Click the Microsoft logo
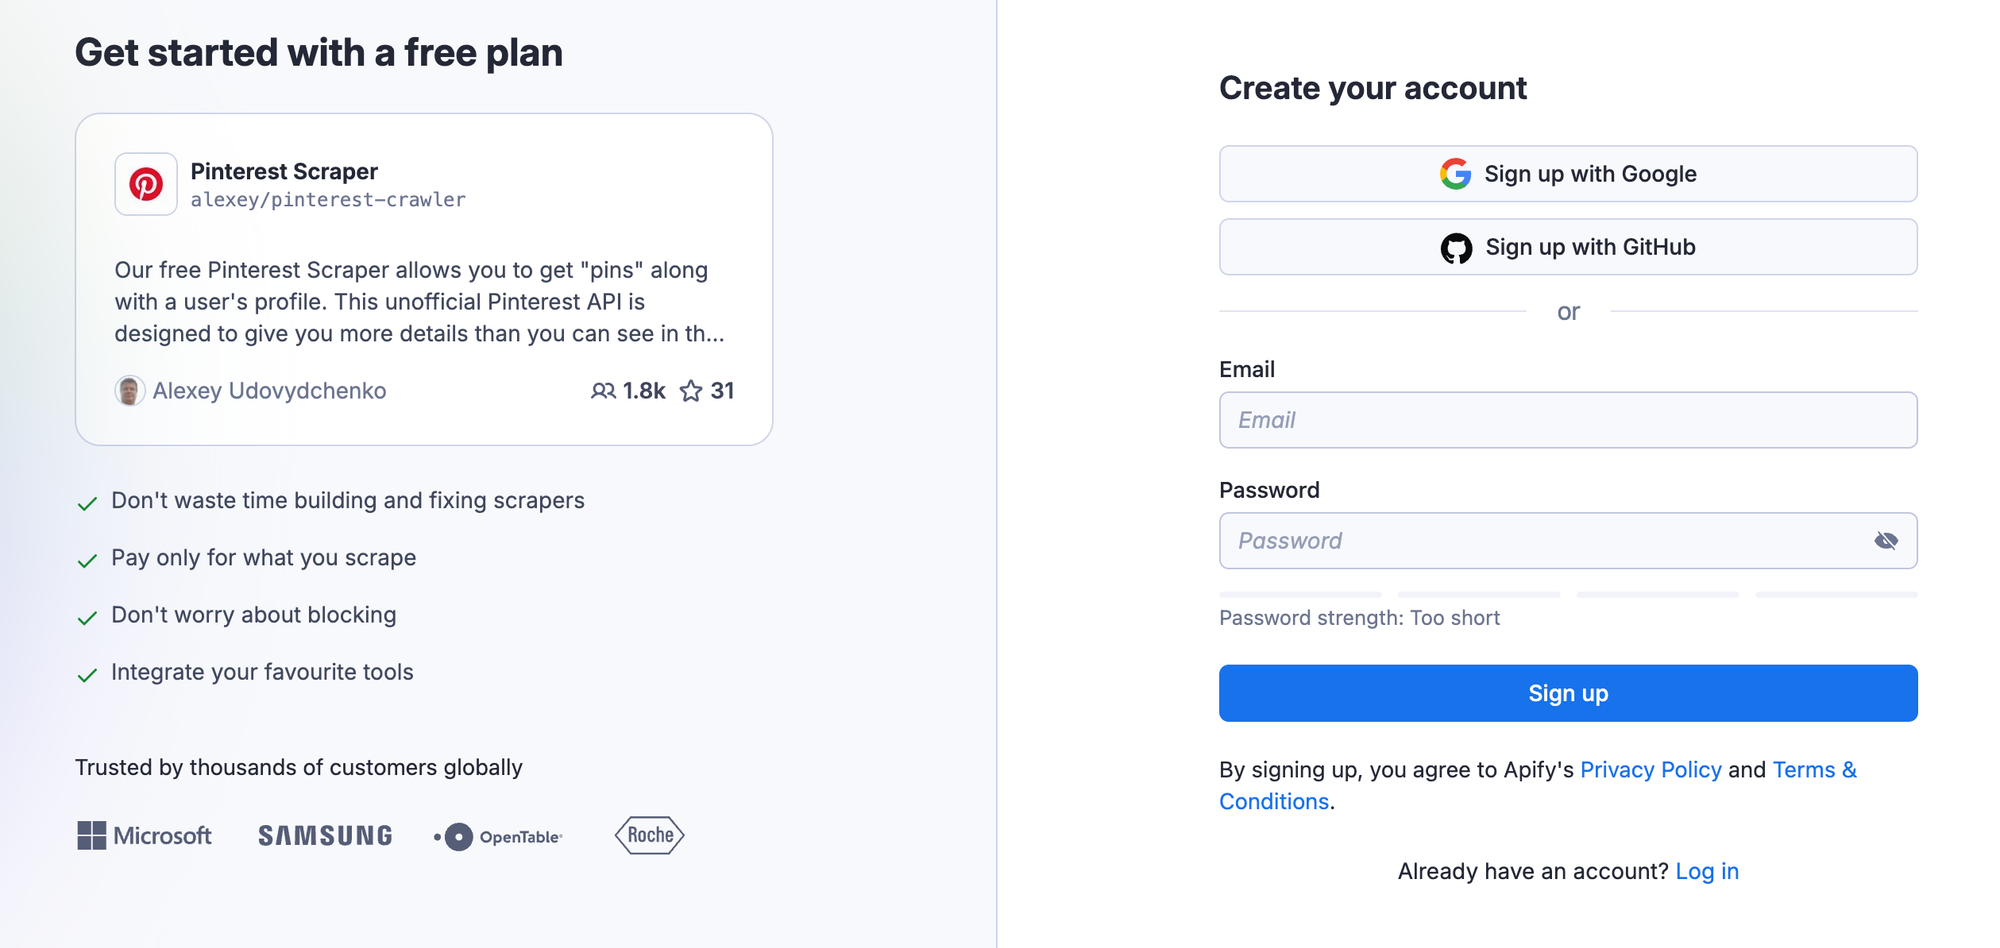This screenshot has height=948, width=2000. [x=143, y=835]
